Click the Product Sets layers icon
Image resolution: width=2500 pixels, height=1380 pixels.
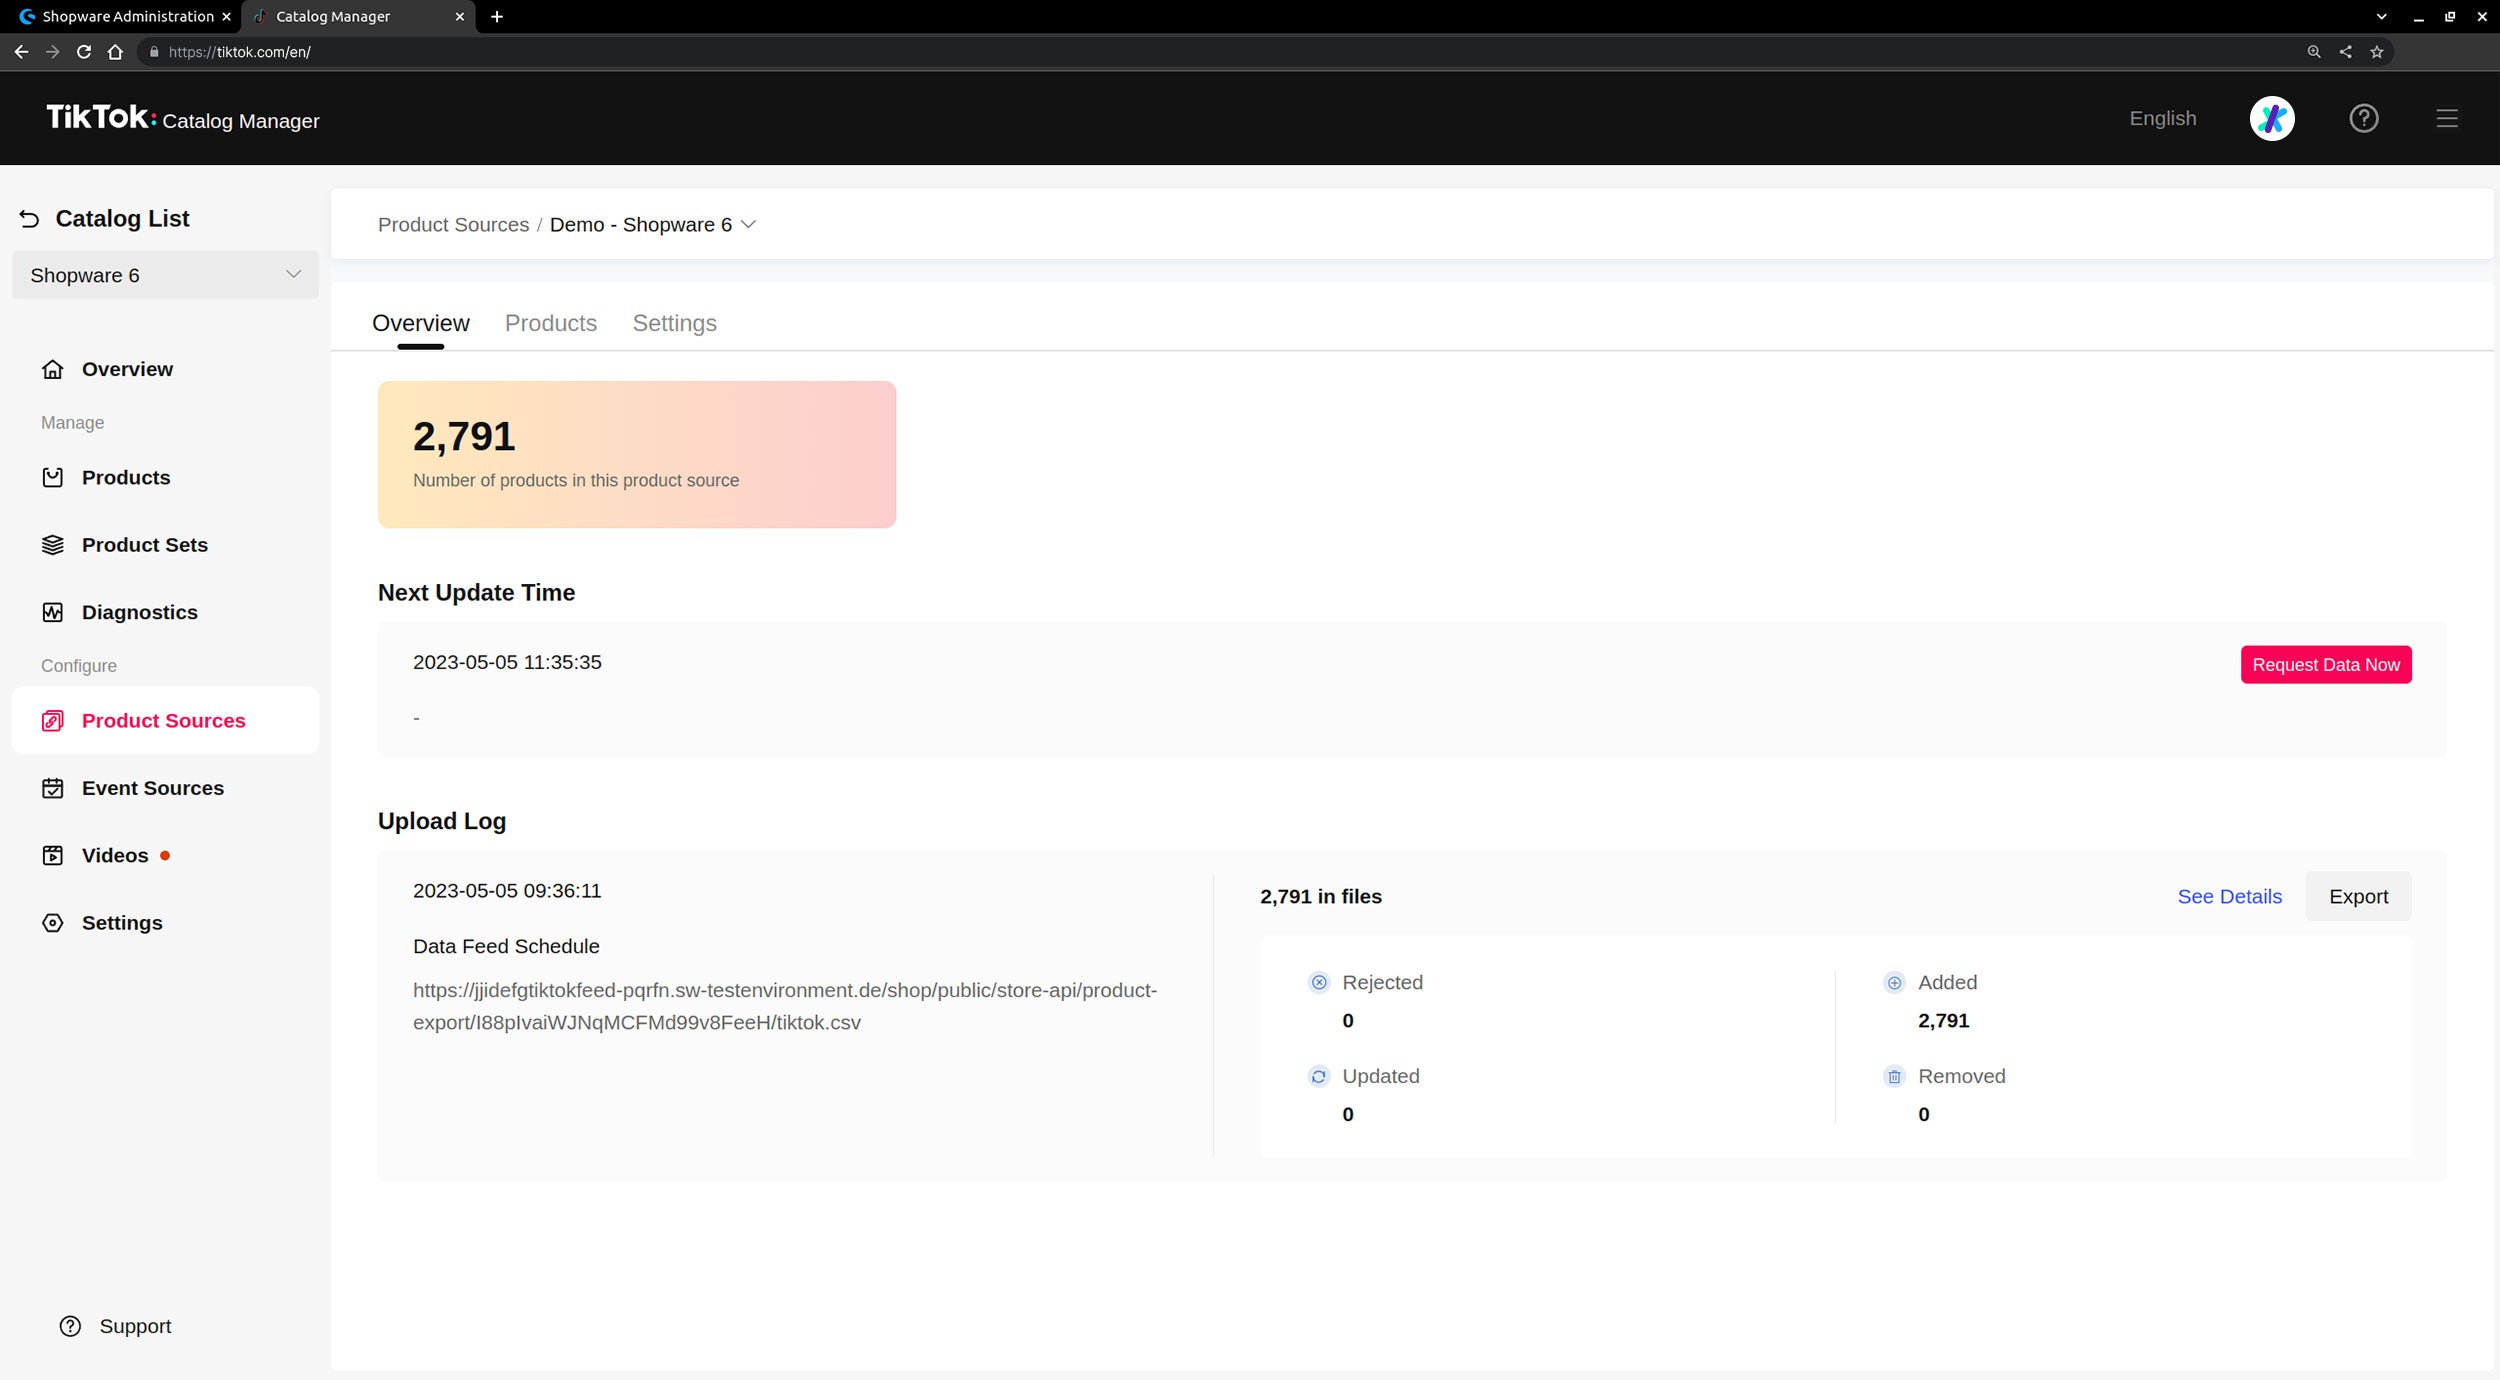pos(53,545)
